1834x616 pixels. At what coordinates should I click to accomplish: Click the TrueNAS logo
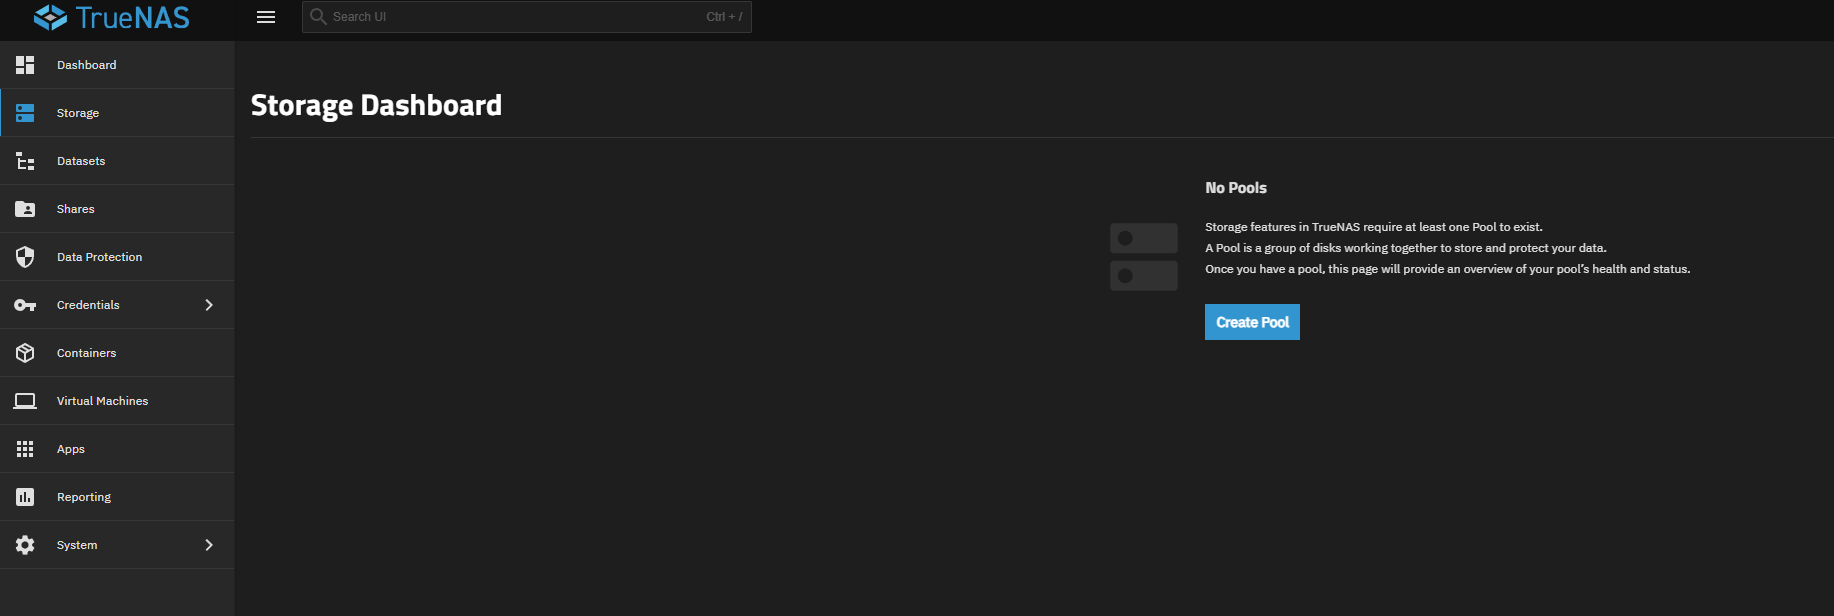pos(111,17)
